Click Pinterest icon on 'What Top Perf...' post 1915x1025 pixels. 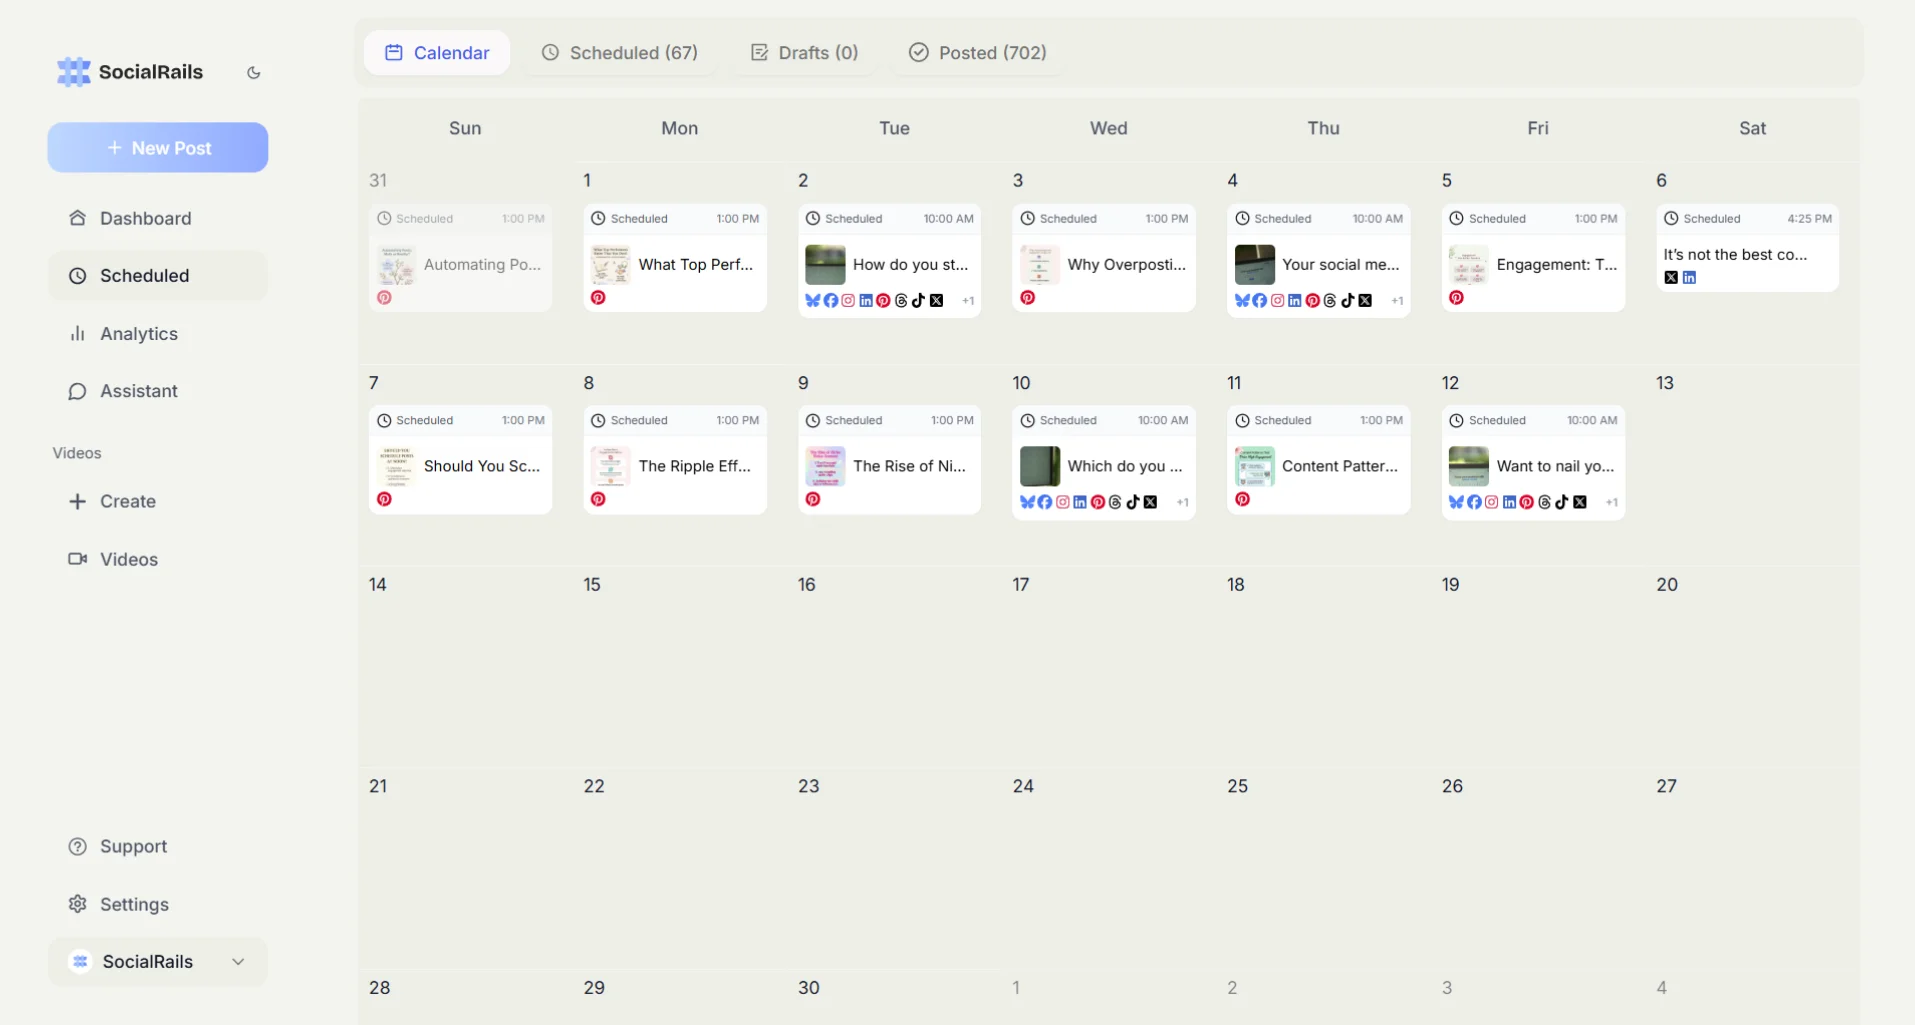(x=598, y=298)
